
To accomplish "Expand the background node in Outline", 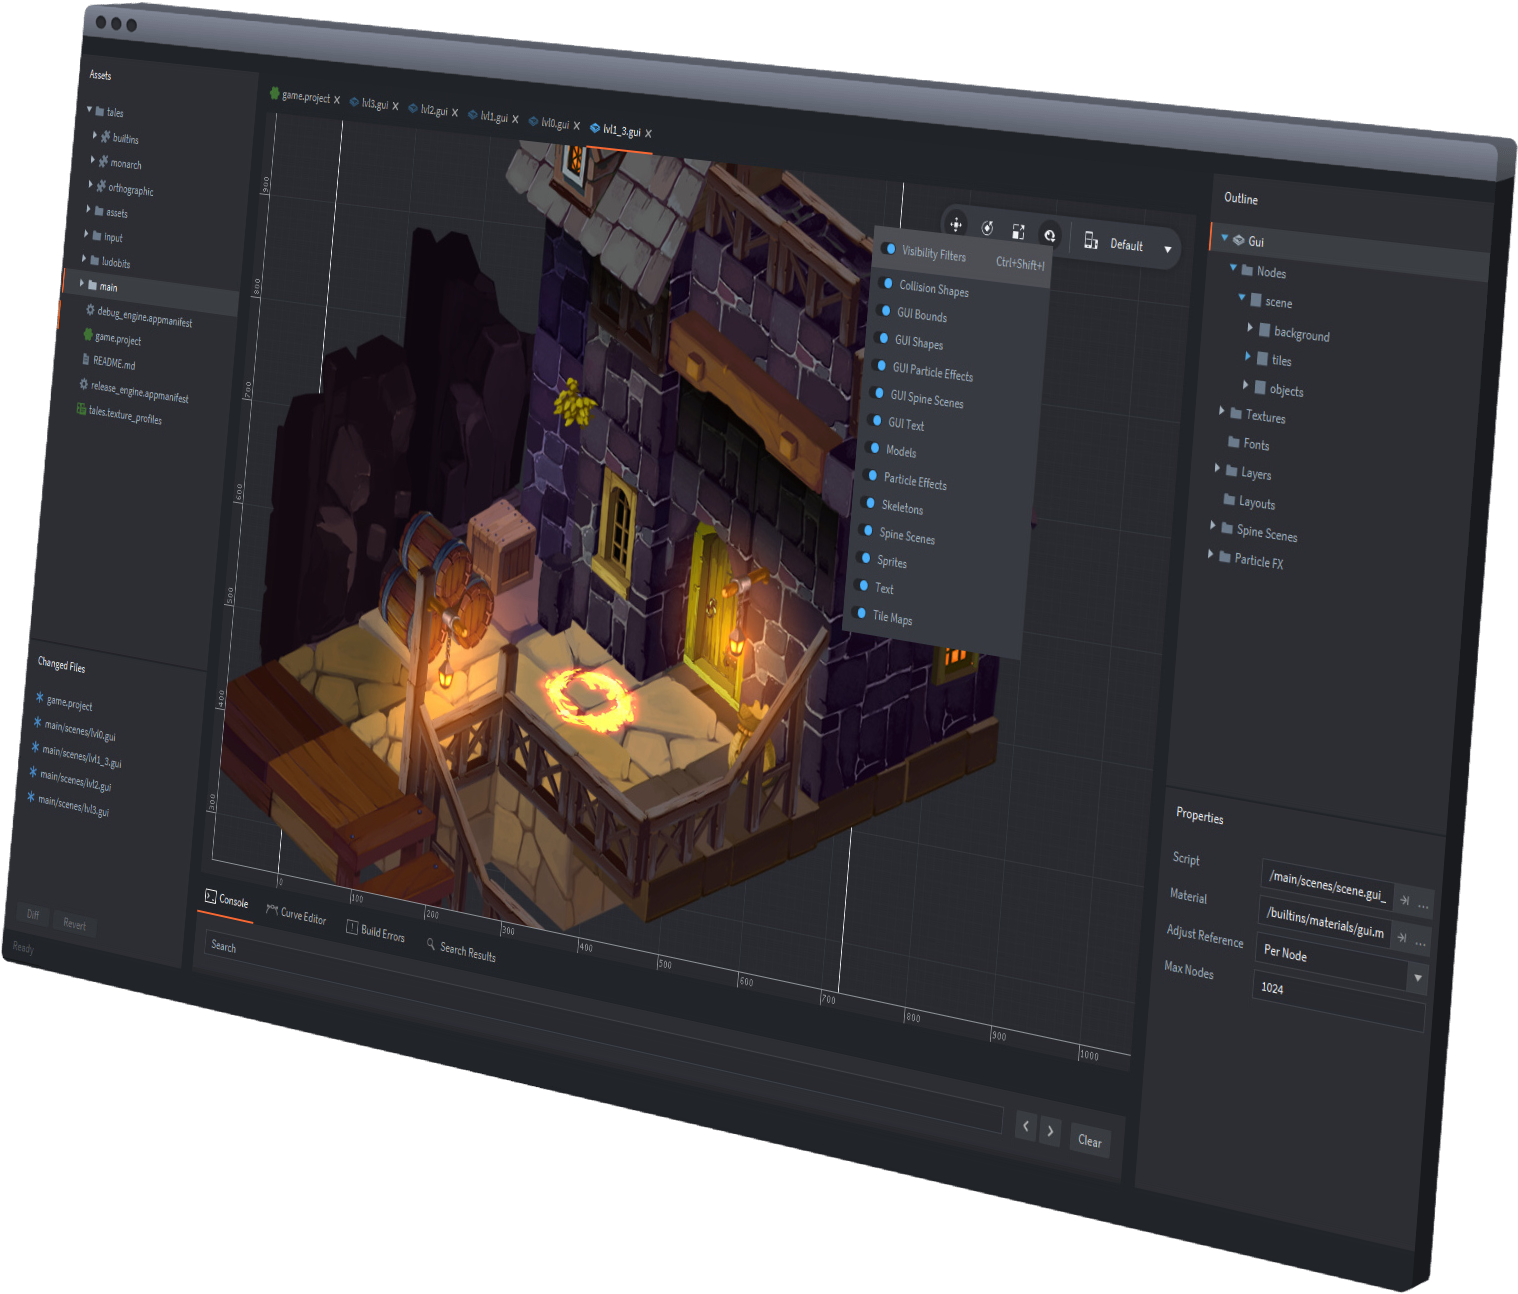I will (x=1250, y=328).
